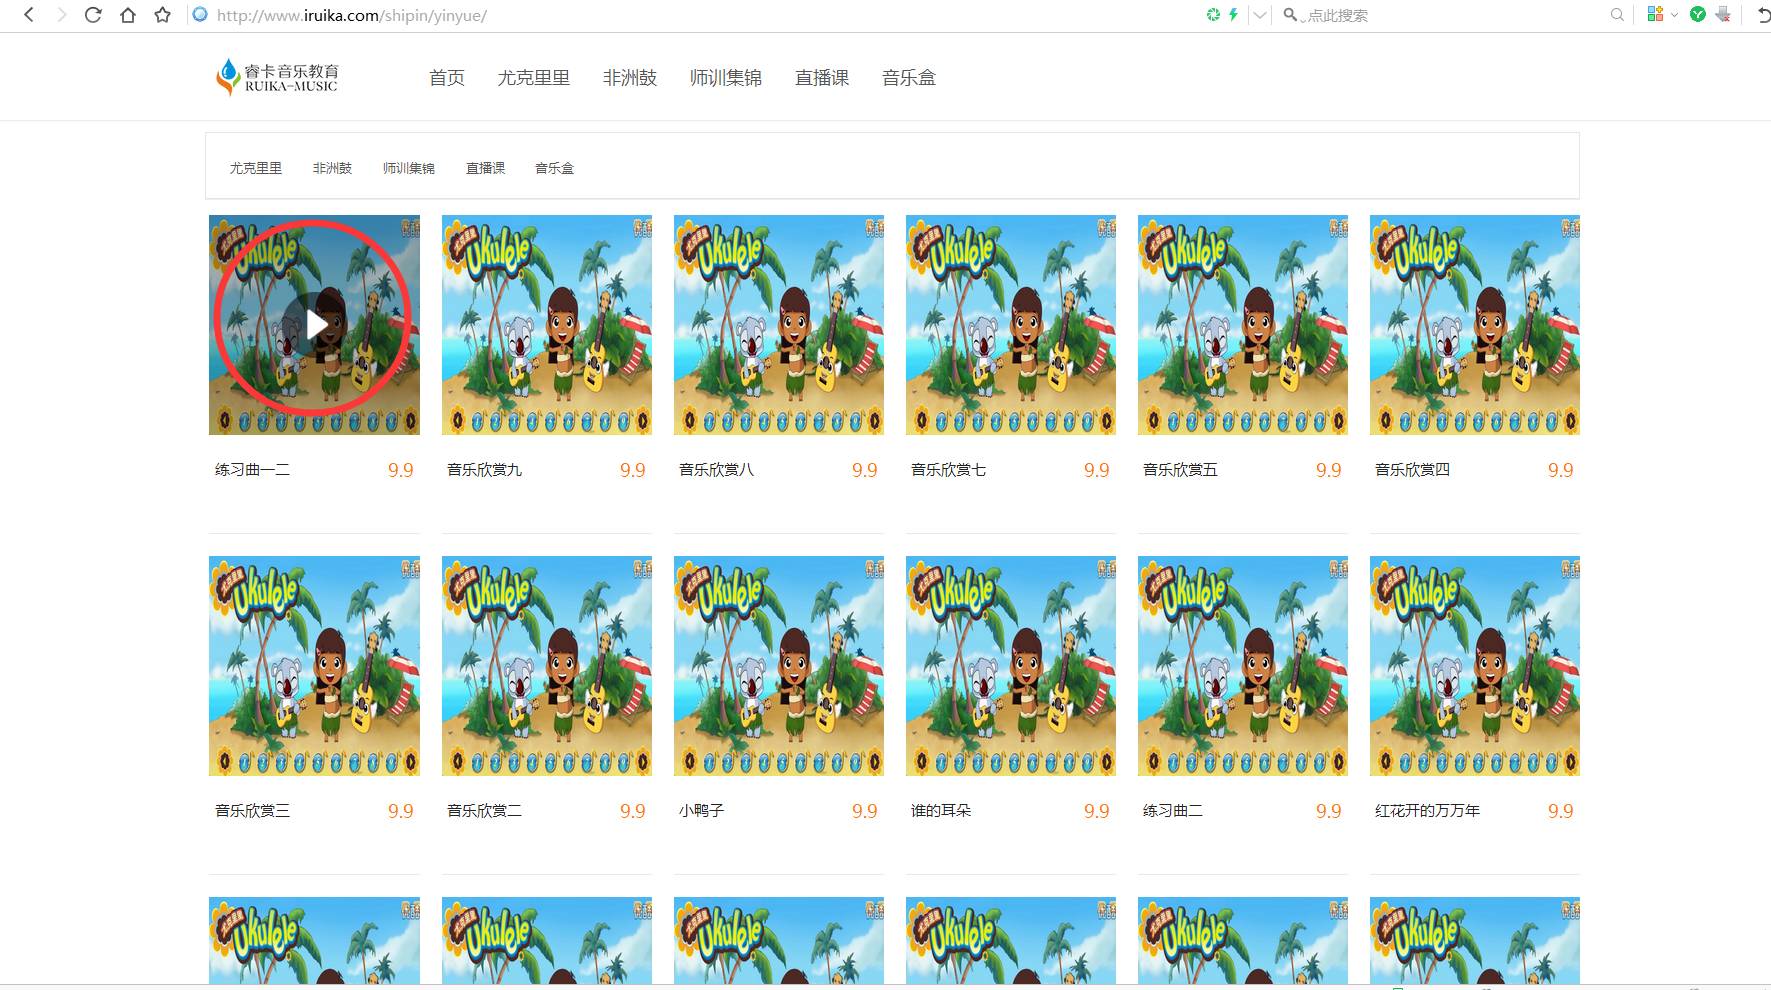
Task: Open the downloads arrow icon
Action: point(1723,14)
